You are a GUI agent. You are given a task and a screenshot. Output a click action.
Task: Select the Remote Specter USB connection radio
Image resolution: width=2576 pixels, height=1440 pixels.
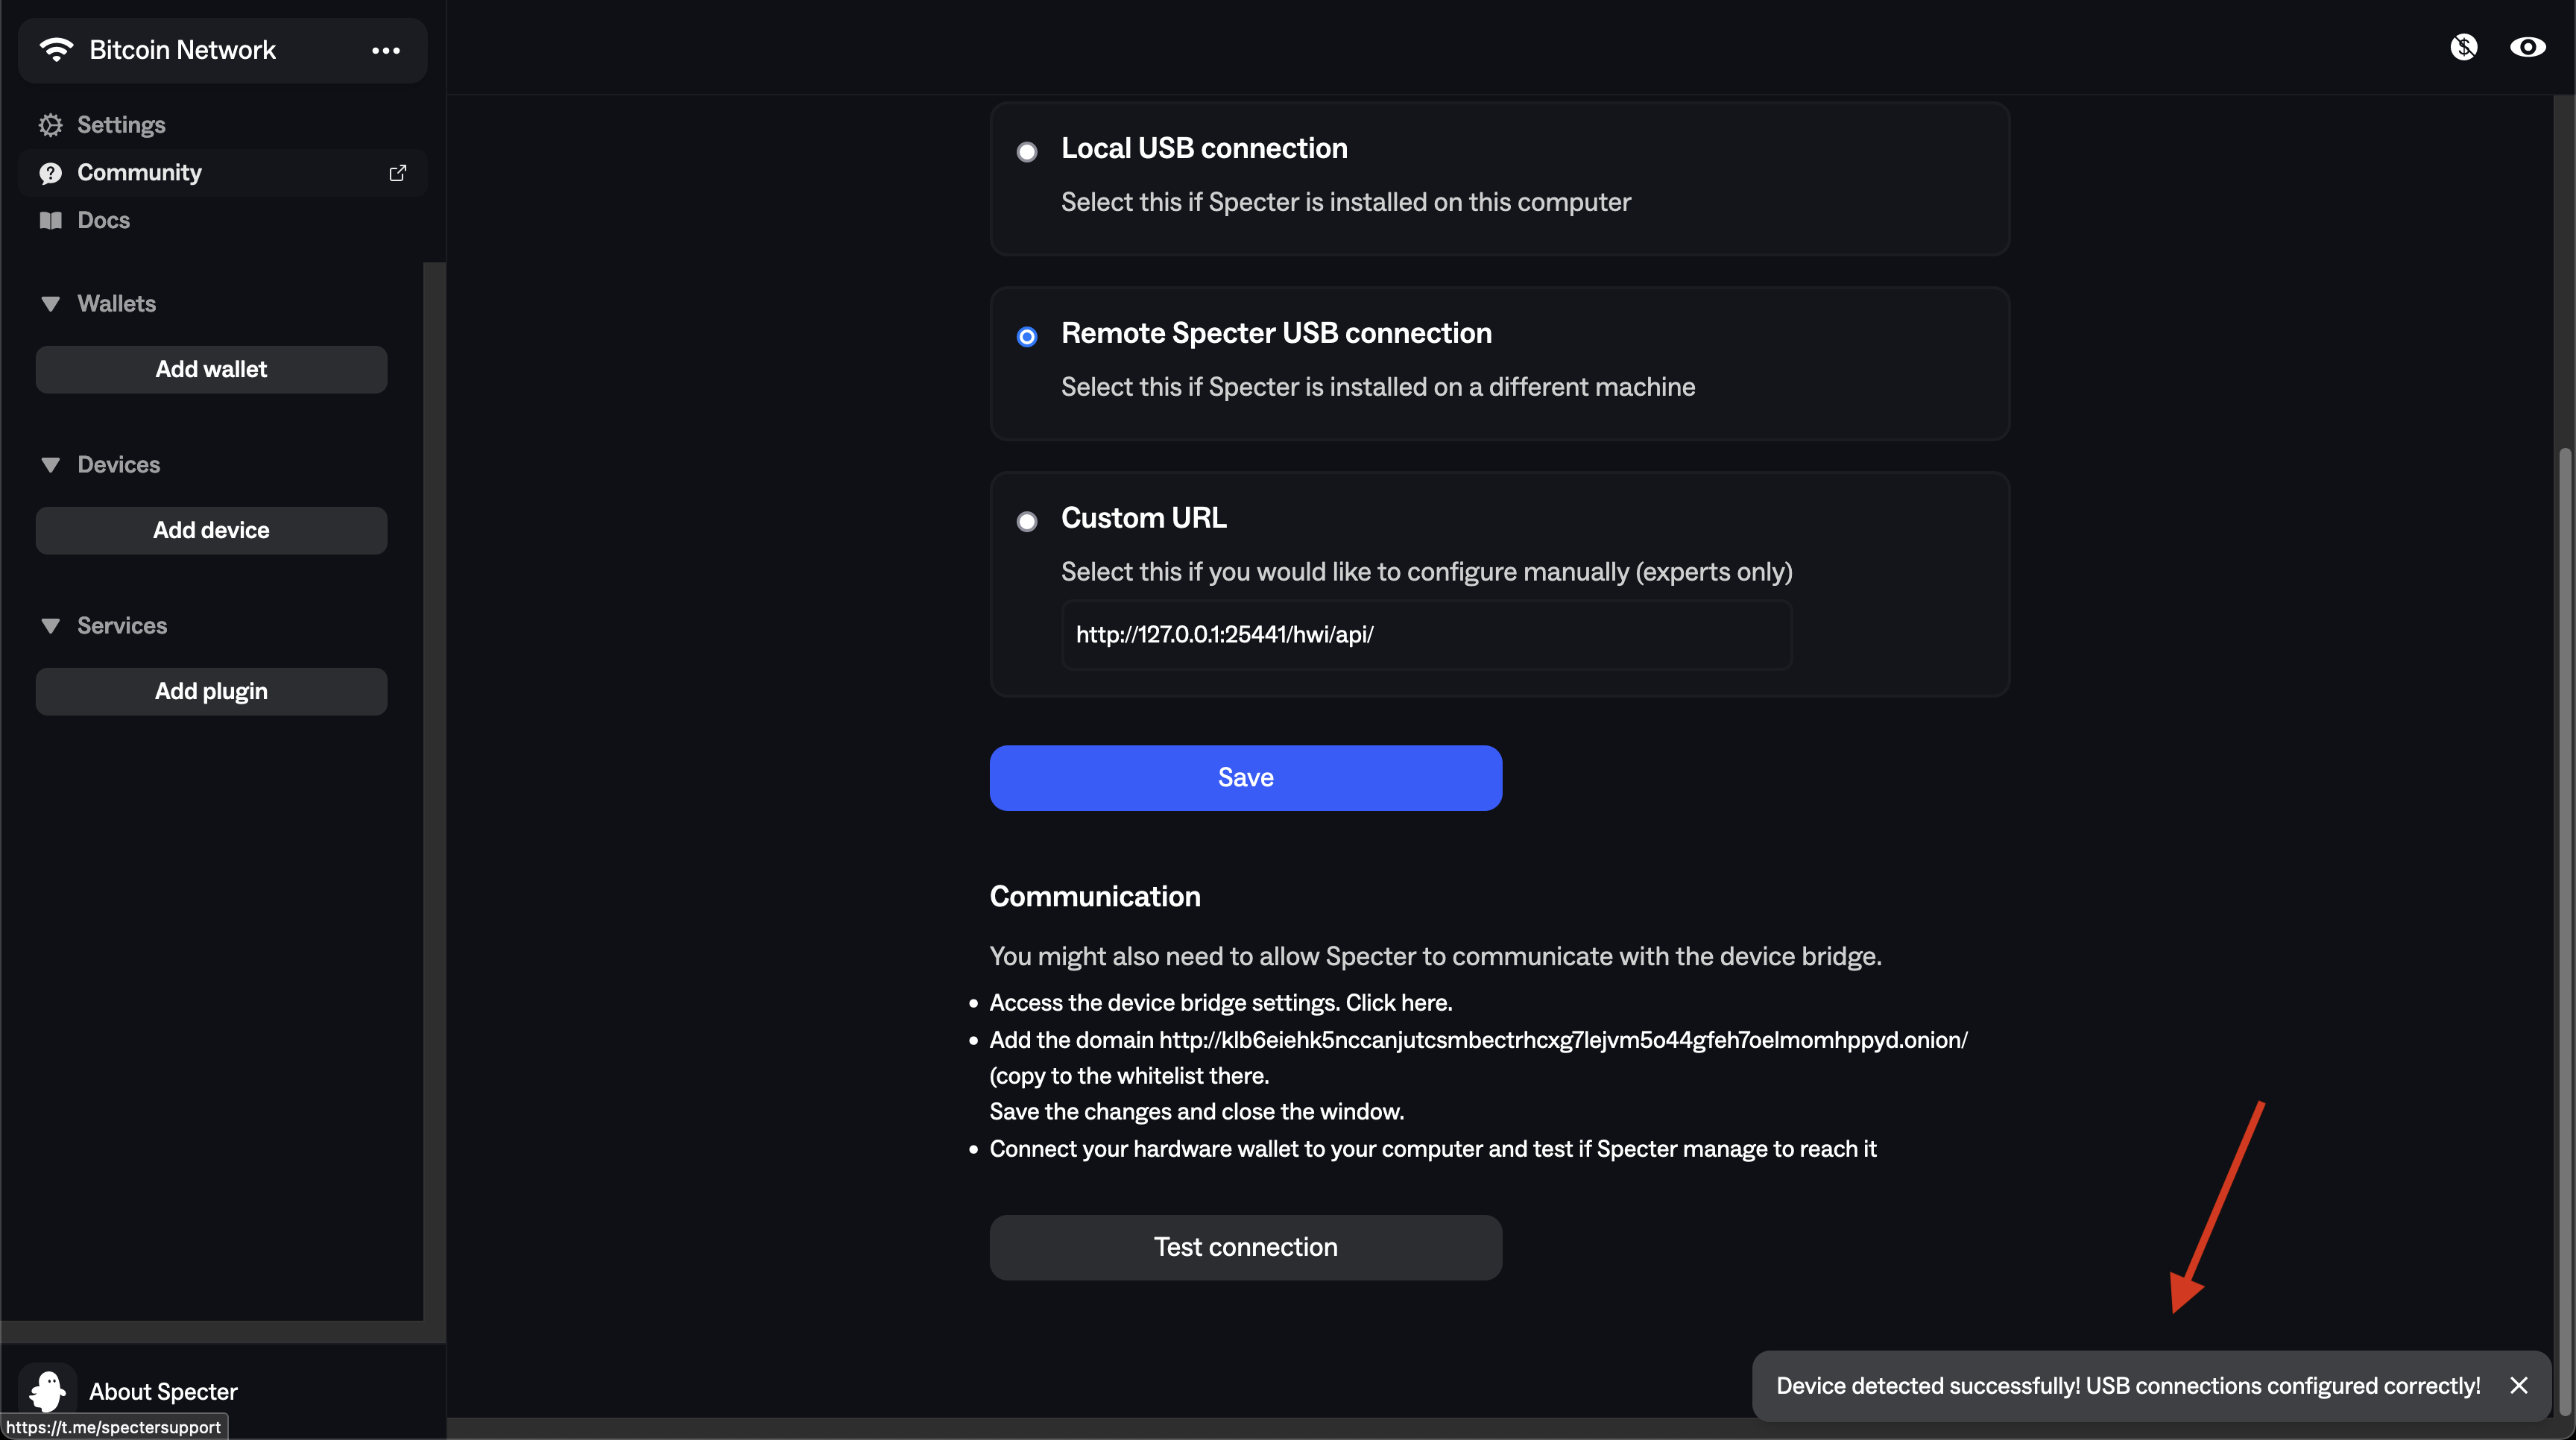coord(1026,337)
